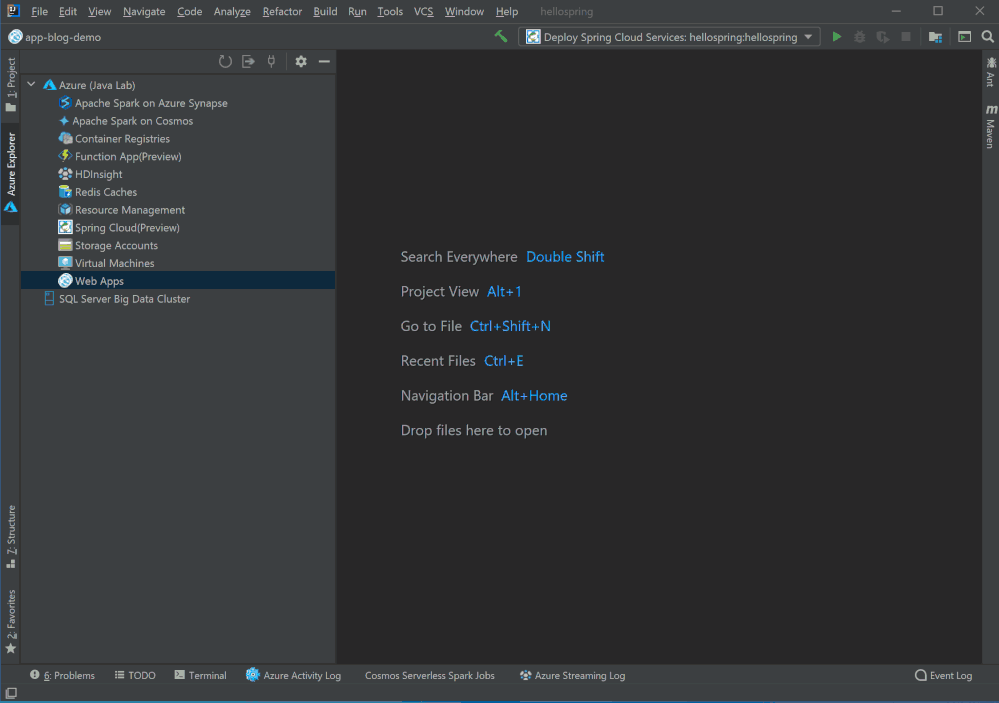
Task: Open Search Everywhere magnifier icon
Action: [x=988, y=37]
